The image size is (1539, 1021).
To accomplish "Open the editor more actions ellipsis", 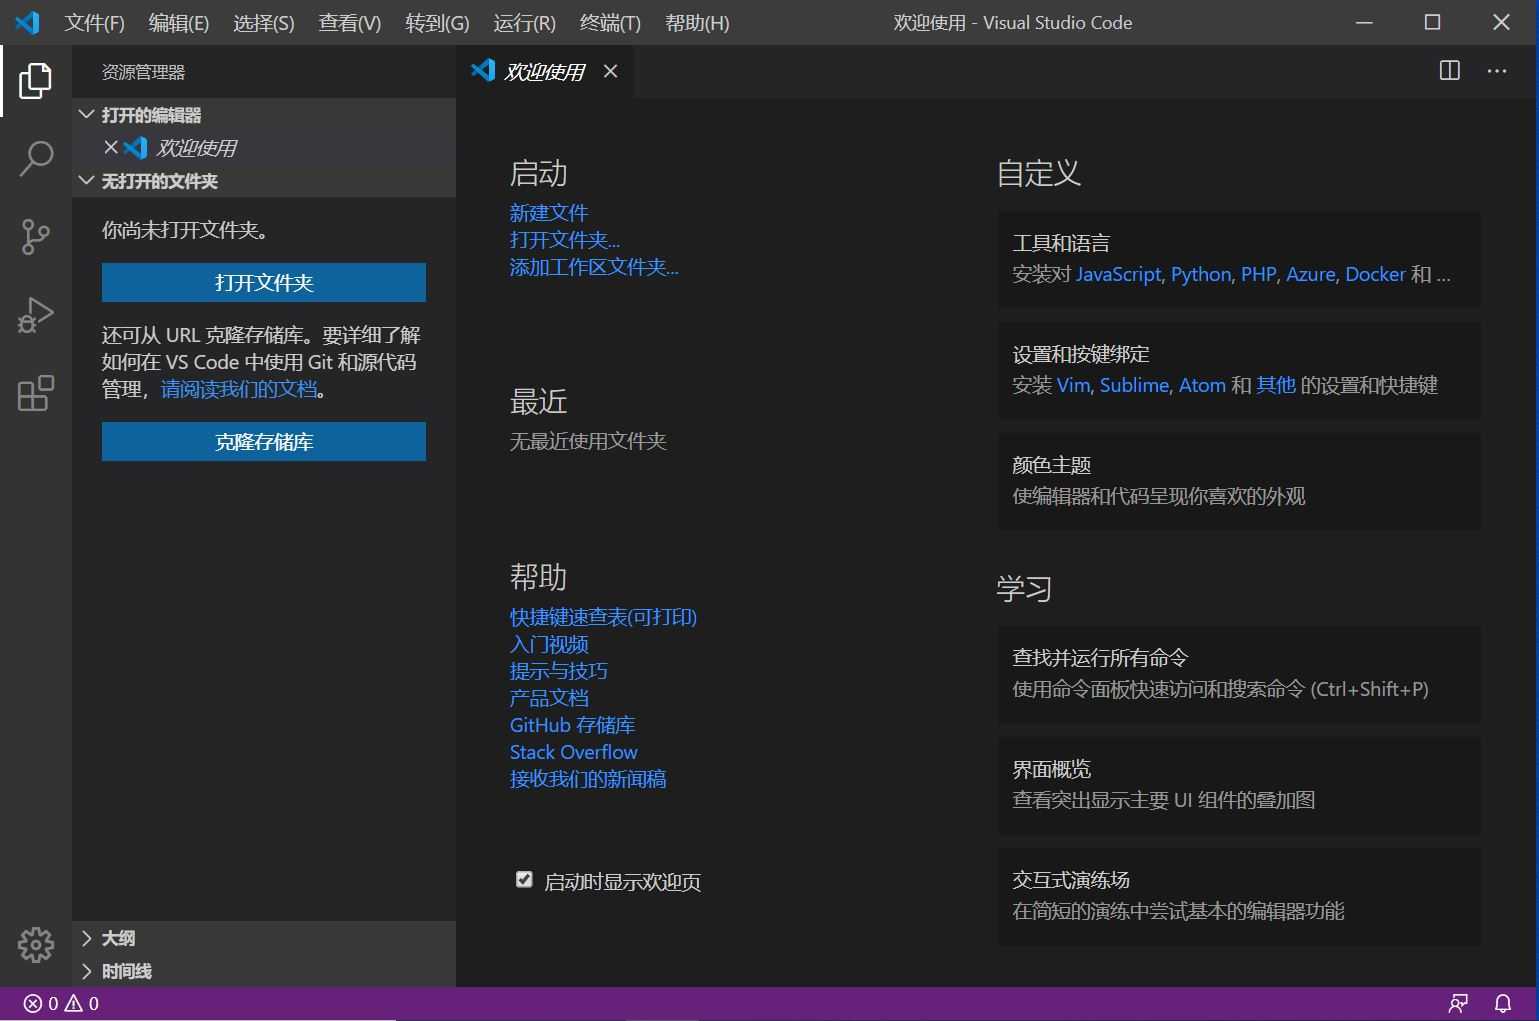I will [x=1497, y=71].
